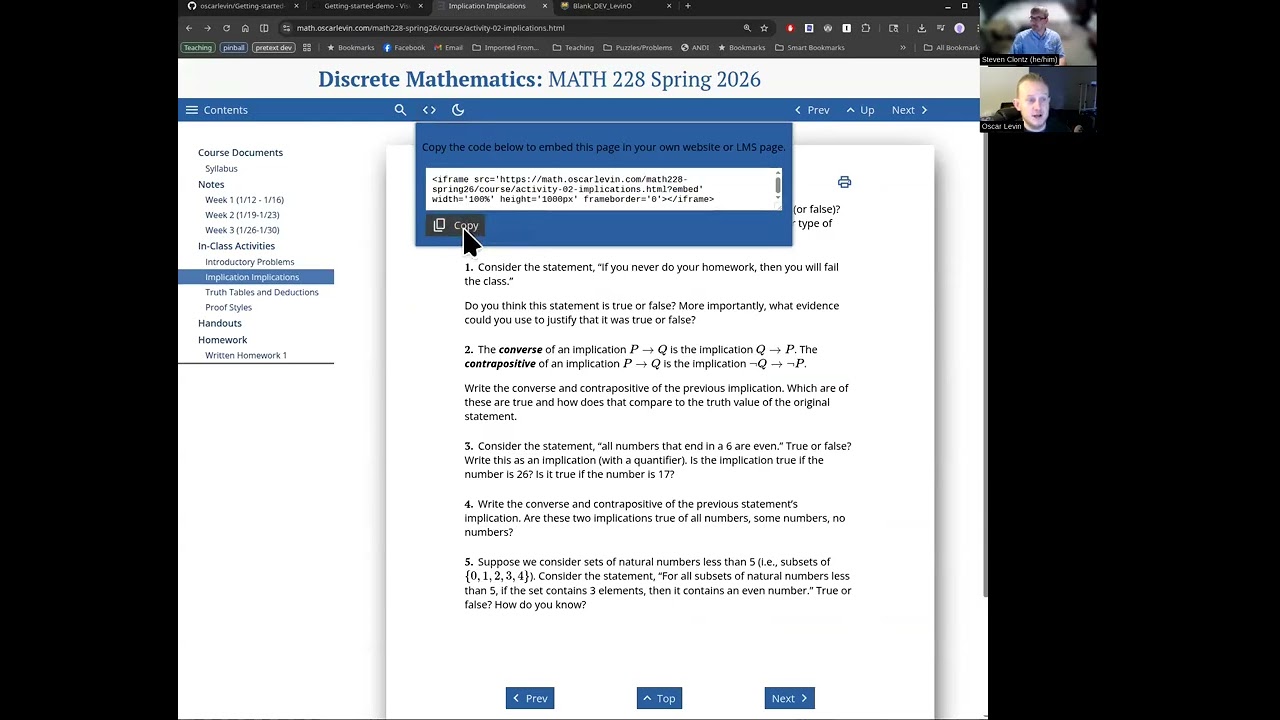Open the first starred Bookmarks folder
Screen dimensions: 1280x720
tap(351, 47)
